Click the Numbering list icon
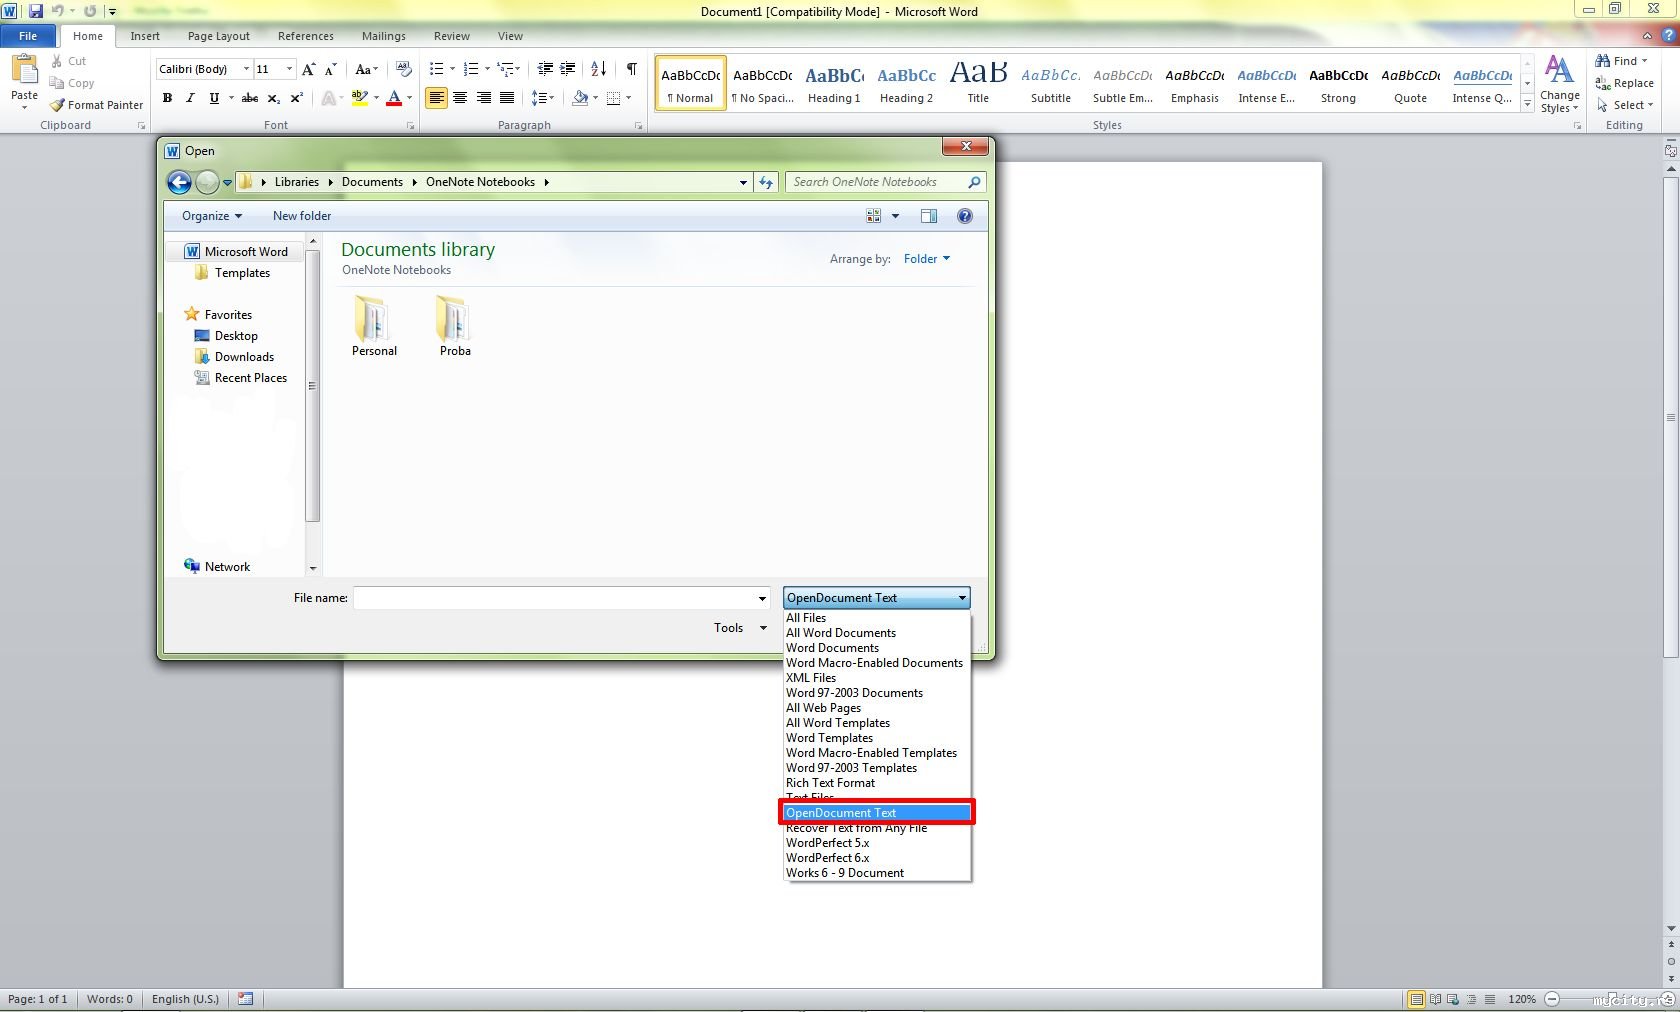Viewport: 1680px width, 1012px height. pos(471,69)
